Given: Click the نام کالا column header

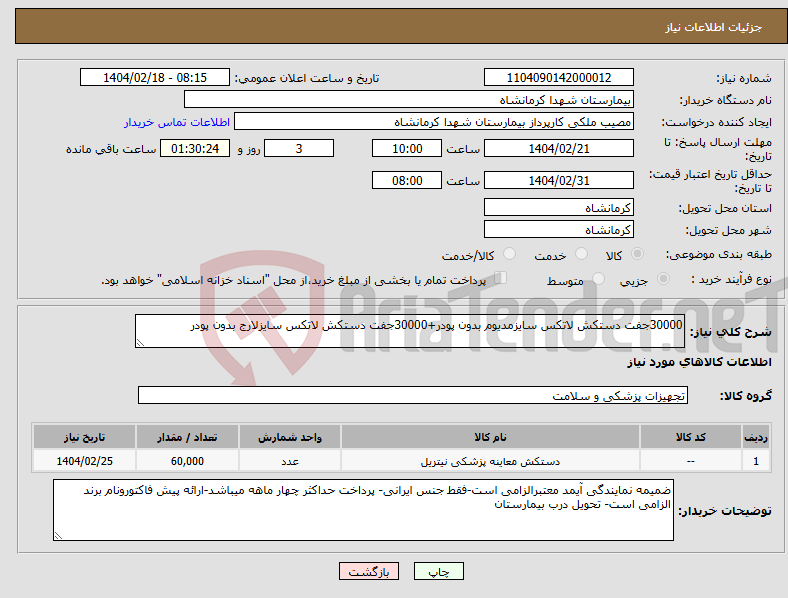Looking at the screenshot, I should pyautogui.click(x=490, y=437).
